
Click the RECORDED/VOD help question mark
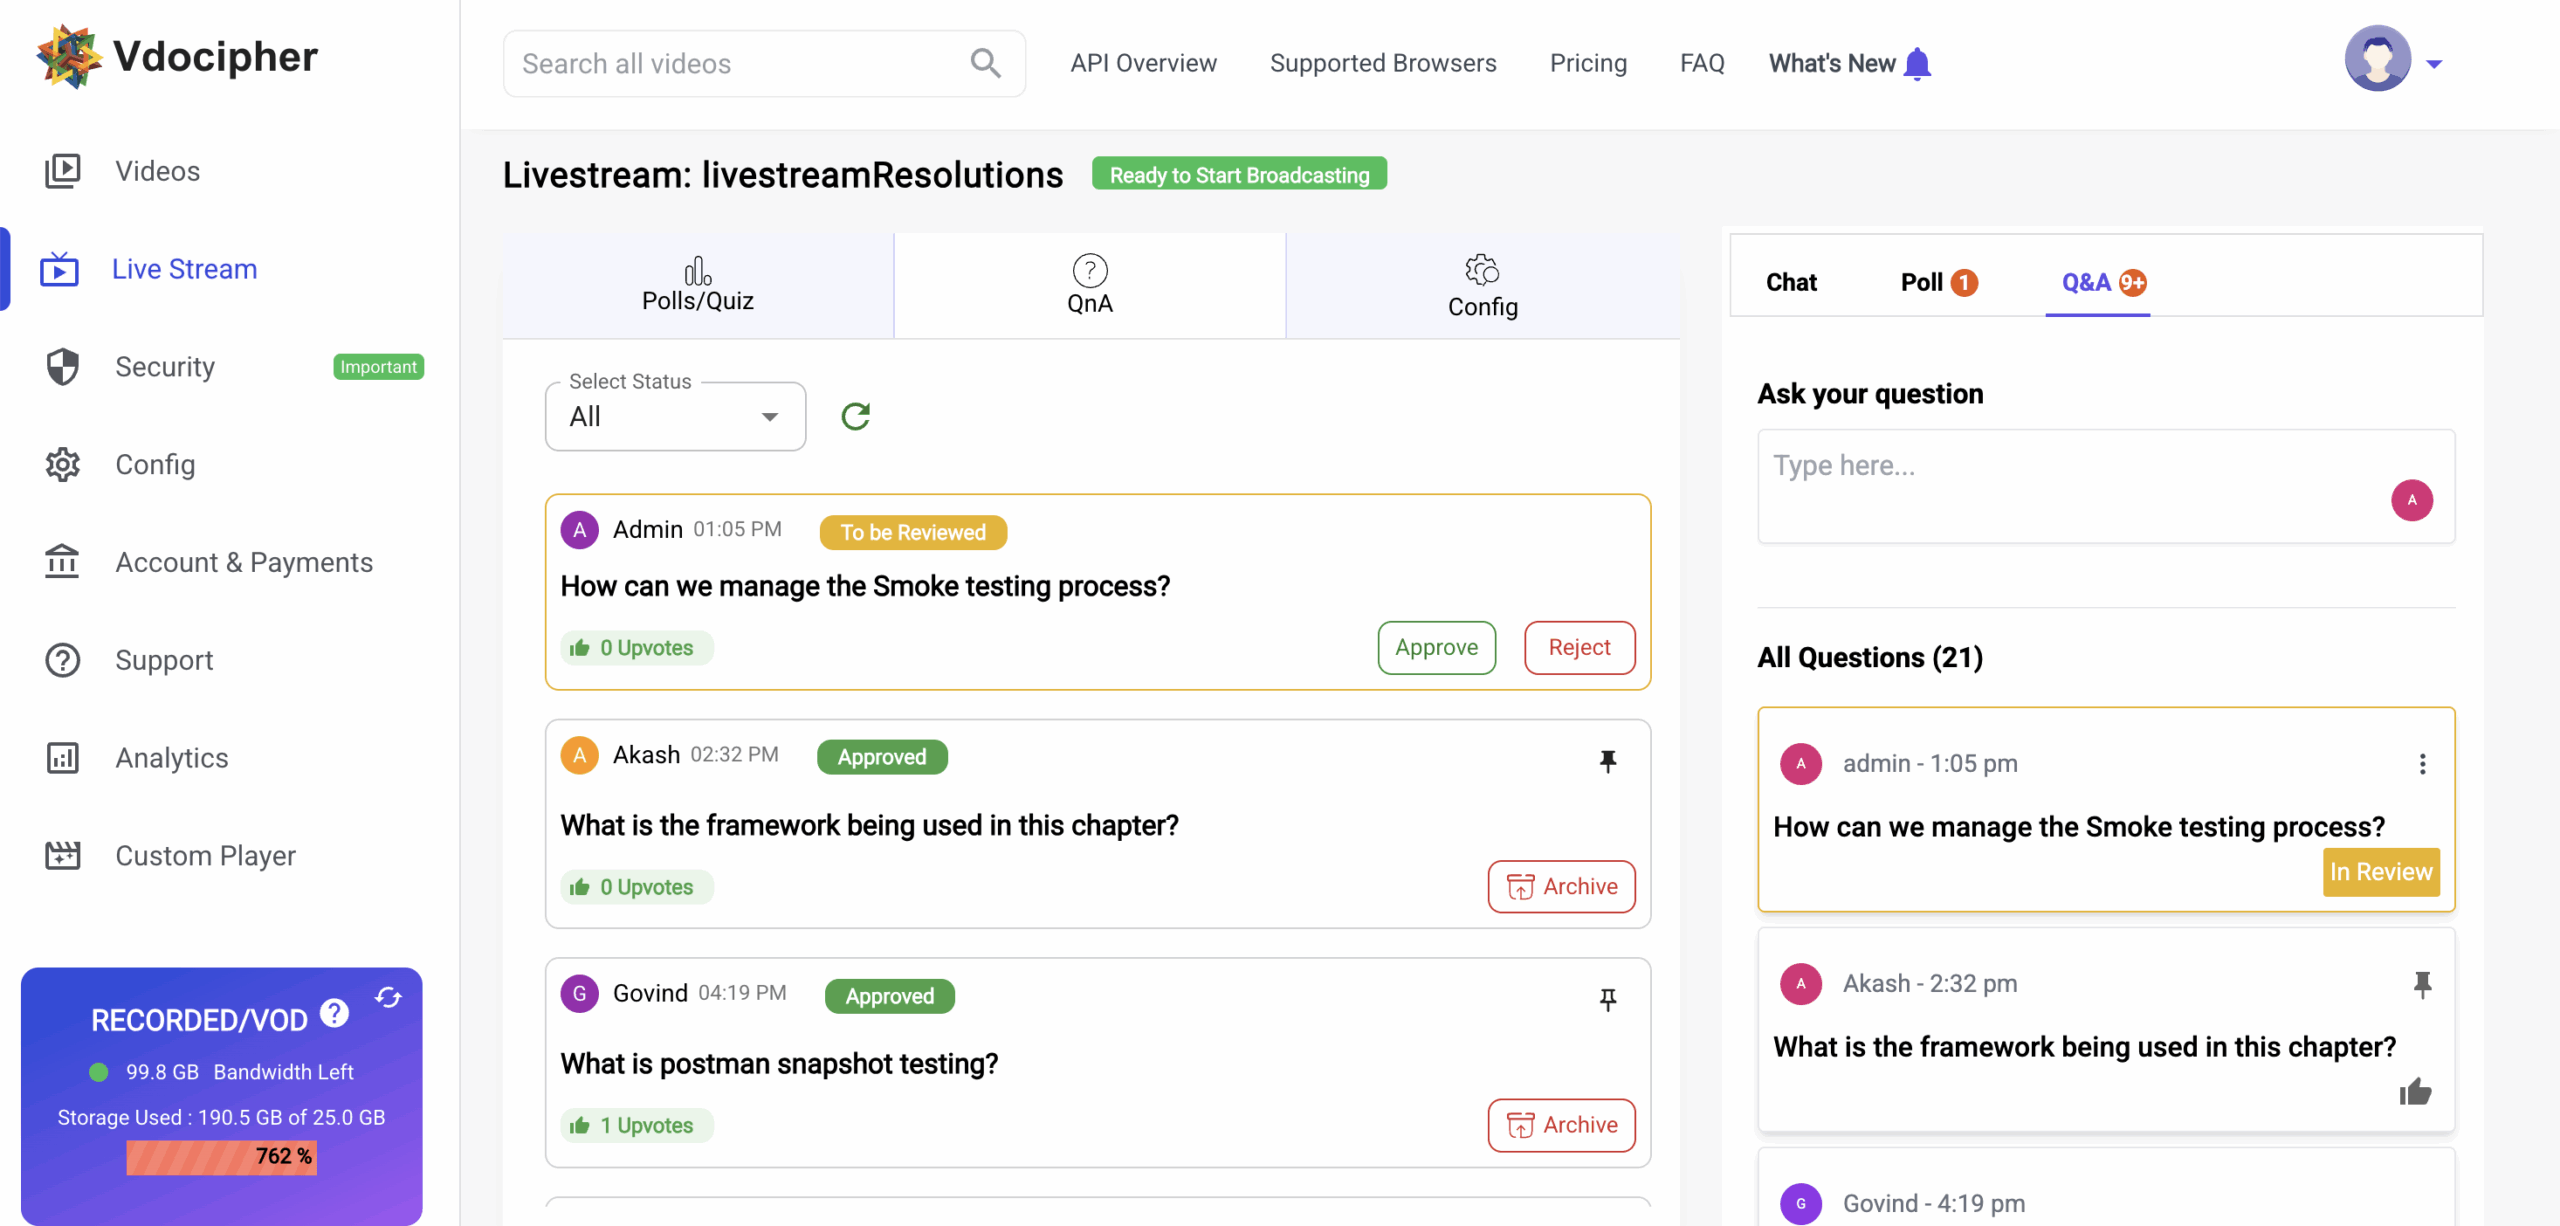[x=335, y=1014]
